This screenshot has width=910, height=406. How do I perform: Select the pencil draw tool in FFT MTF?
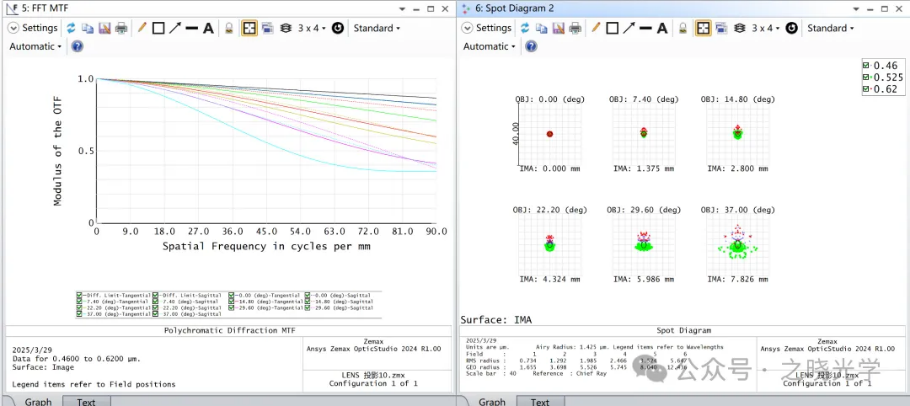(141, 28)
